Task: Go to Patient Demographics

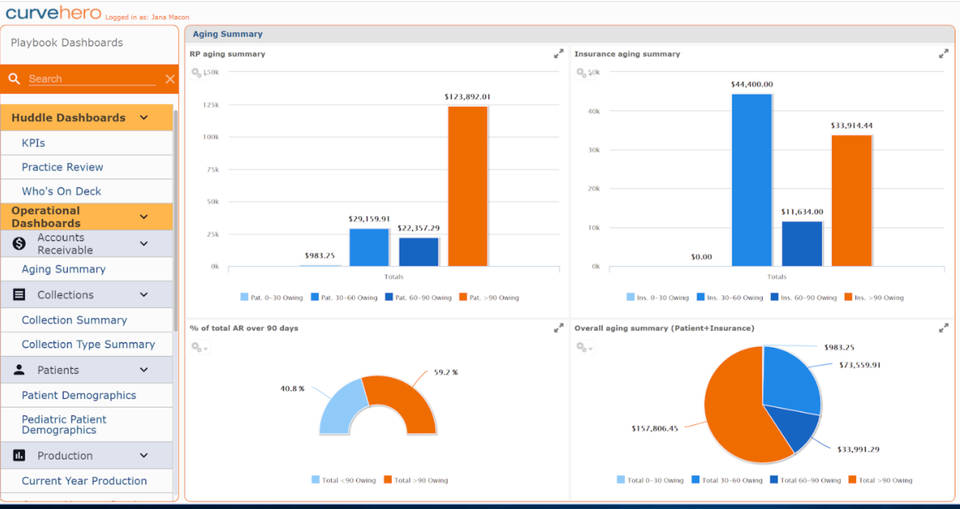Action: 78,395
